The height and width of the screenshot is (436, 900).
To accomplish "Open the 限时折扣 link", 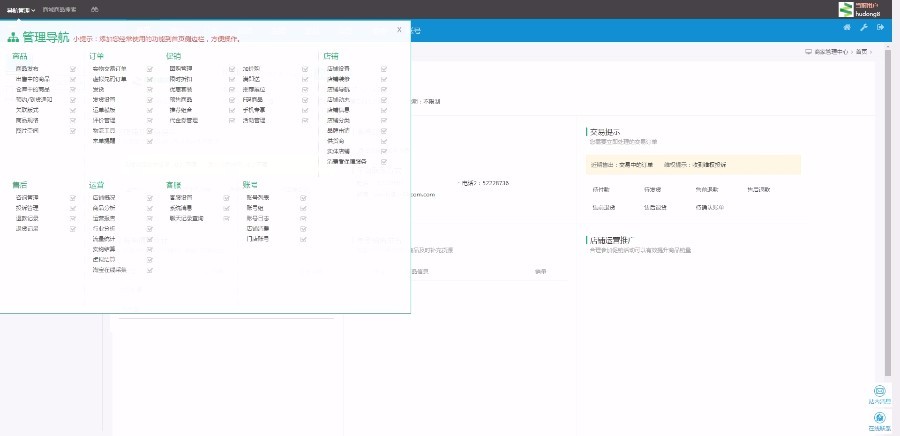I will coord(181,79).
